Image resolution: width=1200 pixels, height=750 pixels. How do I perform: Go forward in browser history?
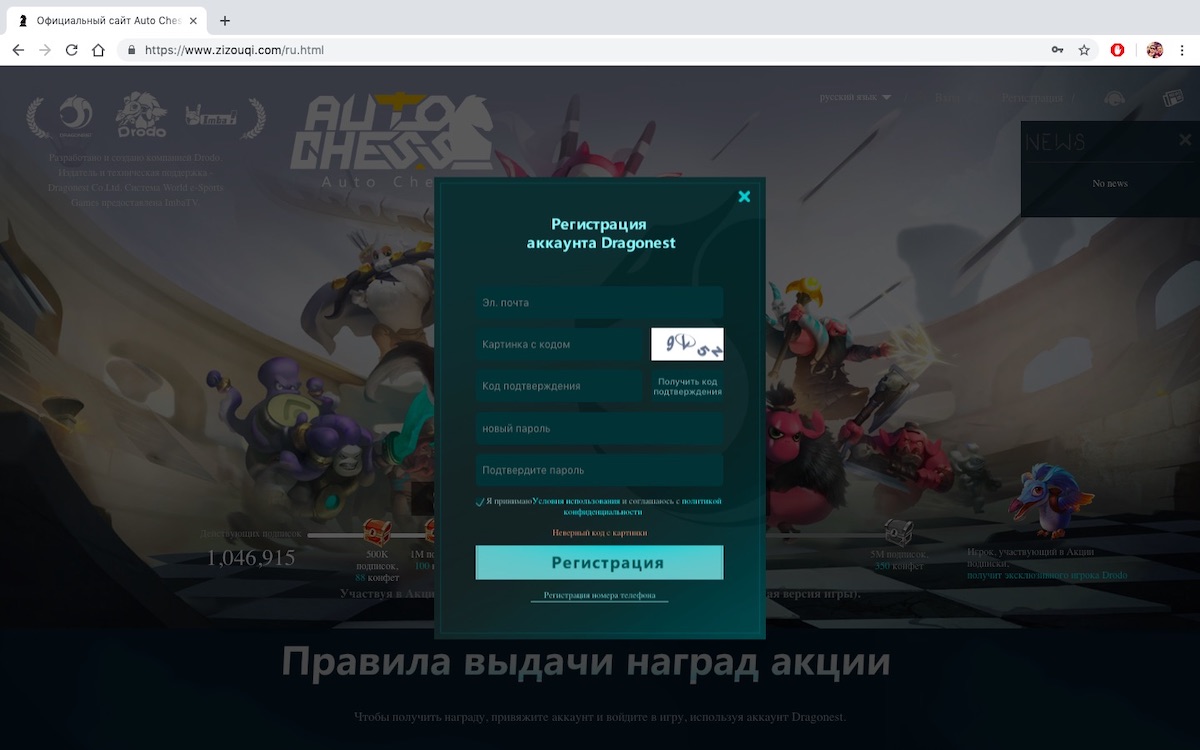coord(45,50)
